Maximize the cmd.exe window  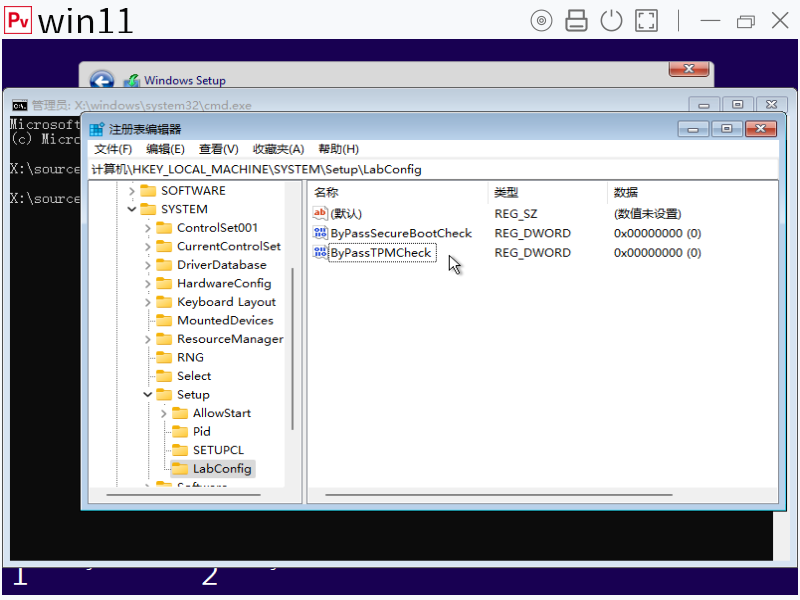737,105
